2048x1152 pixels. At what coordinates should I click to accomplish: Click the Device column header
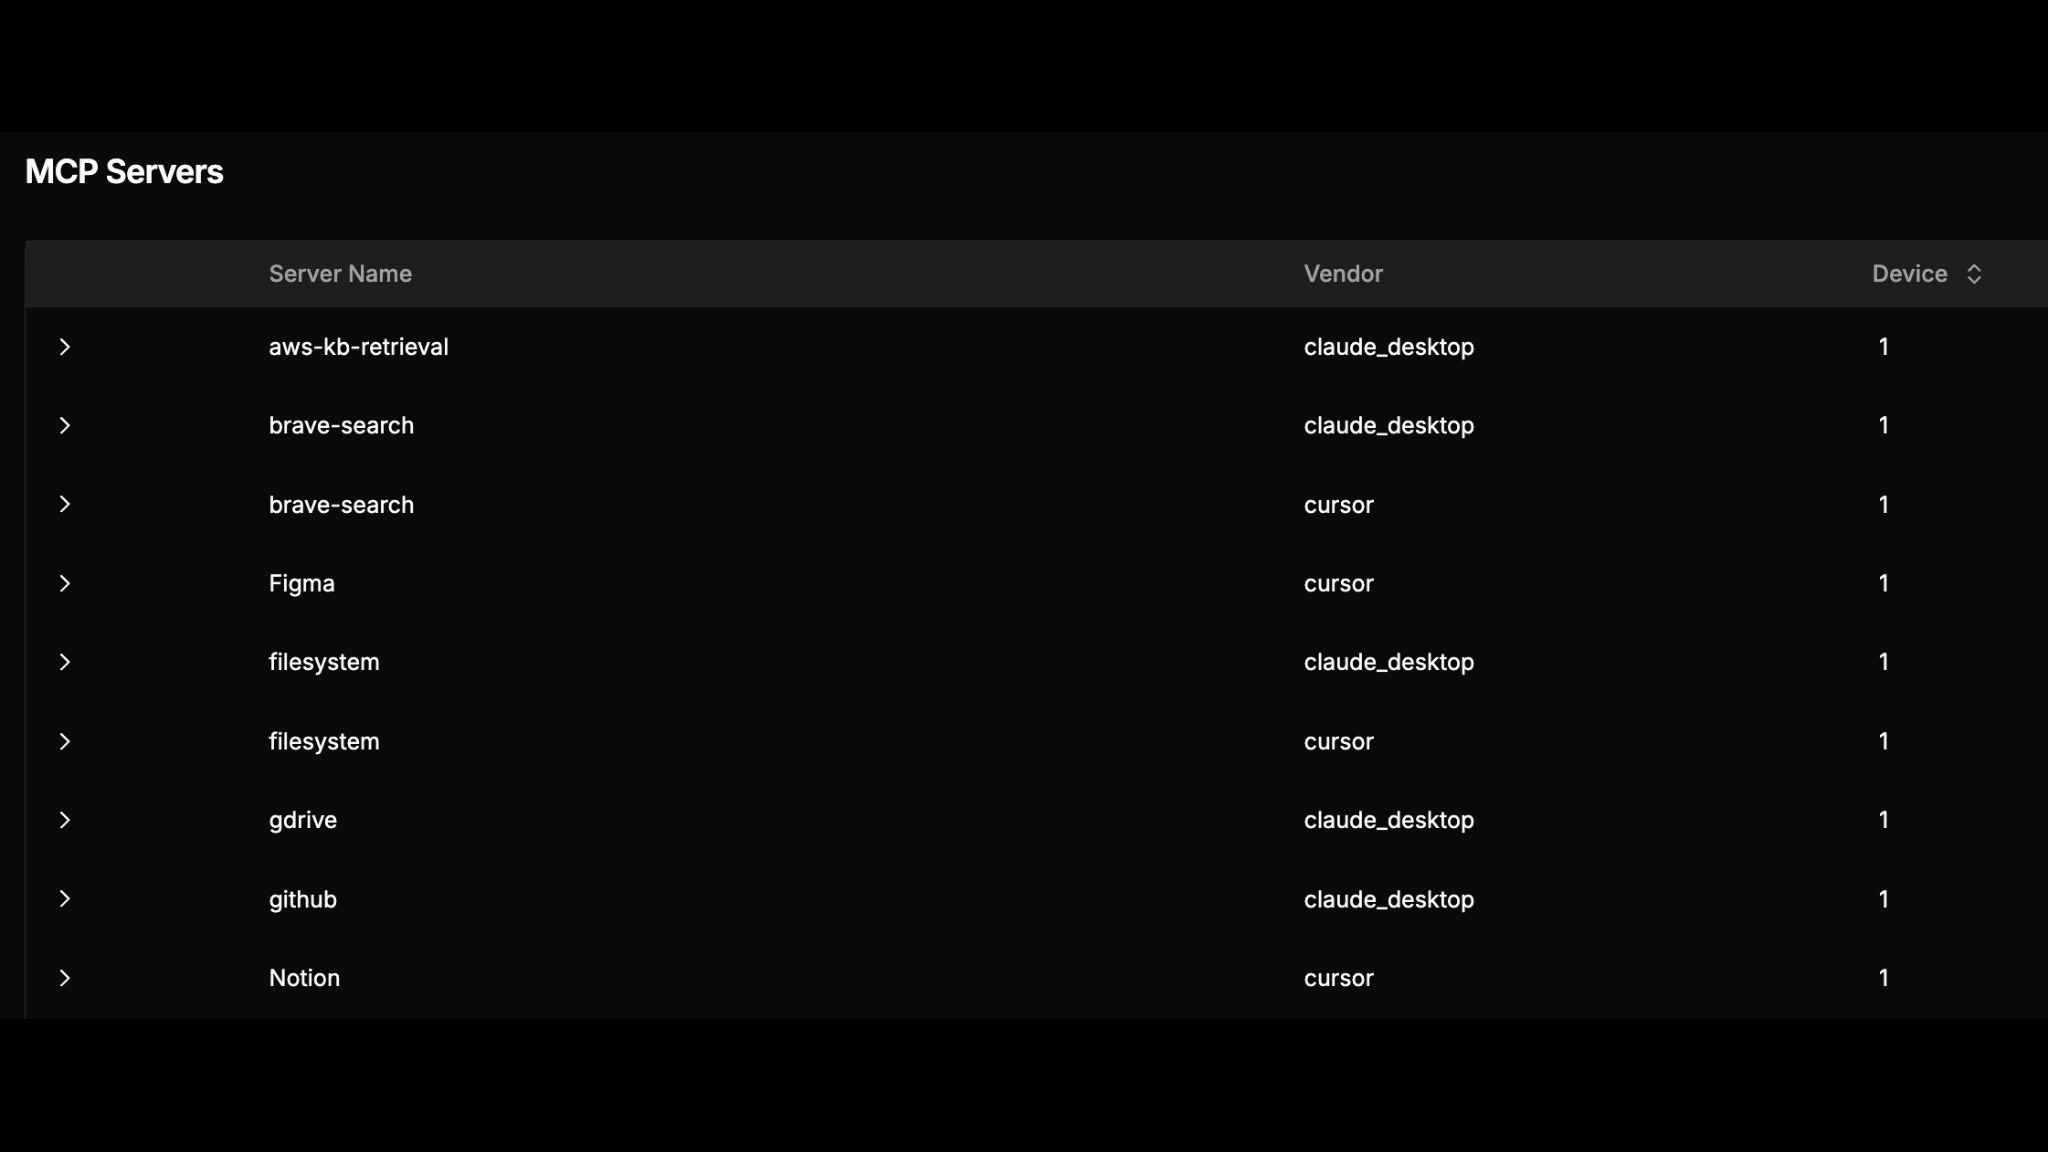[x=1909, y=274]
